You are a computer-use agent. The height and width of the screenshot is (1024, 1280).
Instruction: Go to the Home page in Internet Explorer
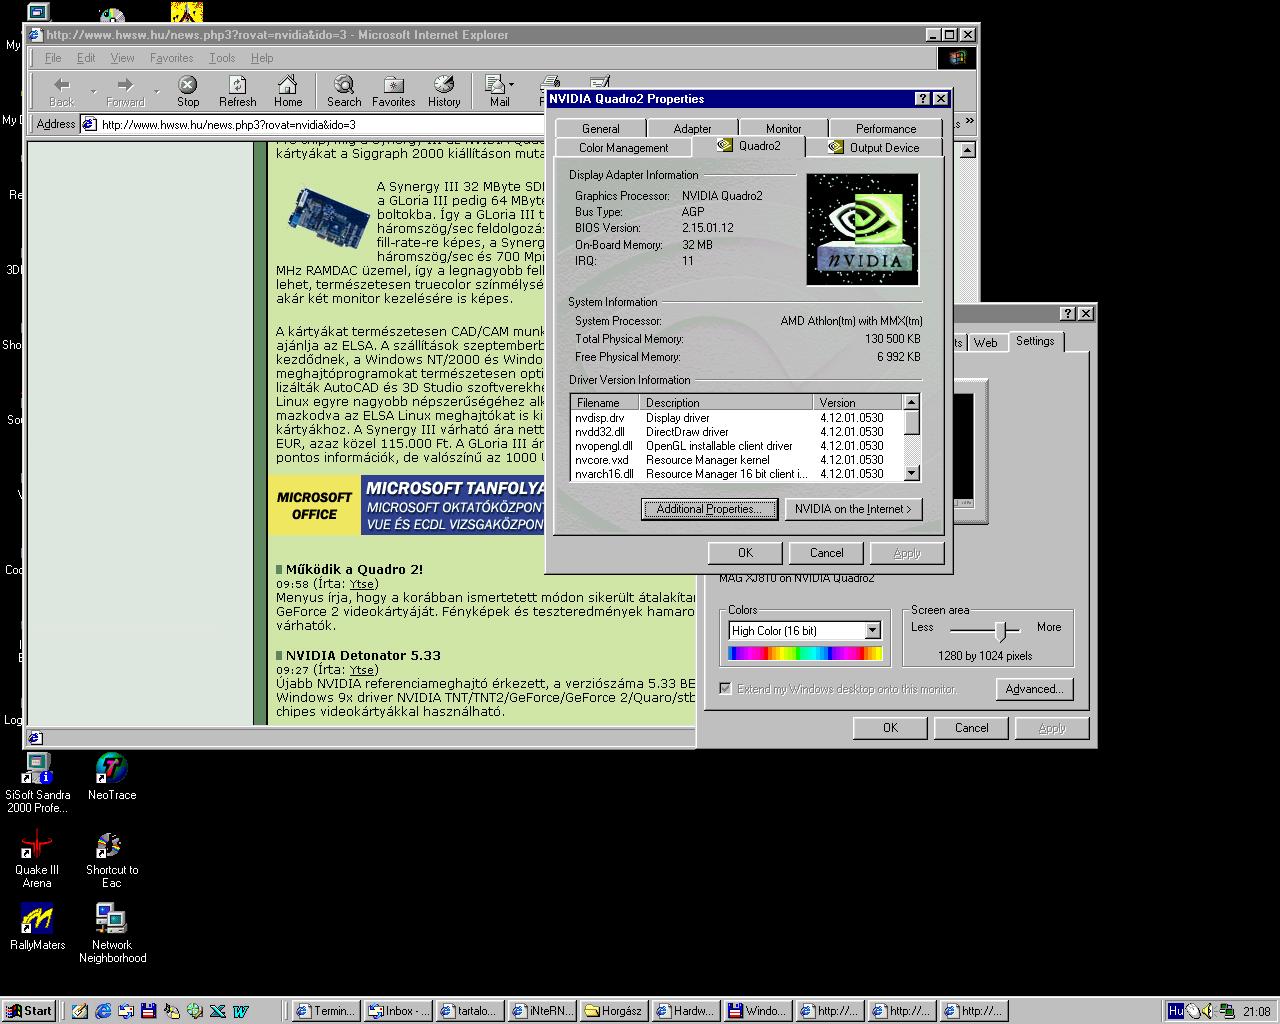click(288, 90)
